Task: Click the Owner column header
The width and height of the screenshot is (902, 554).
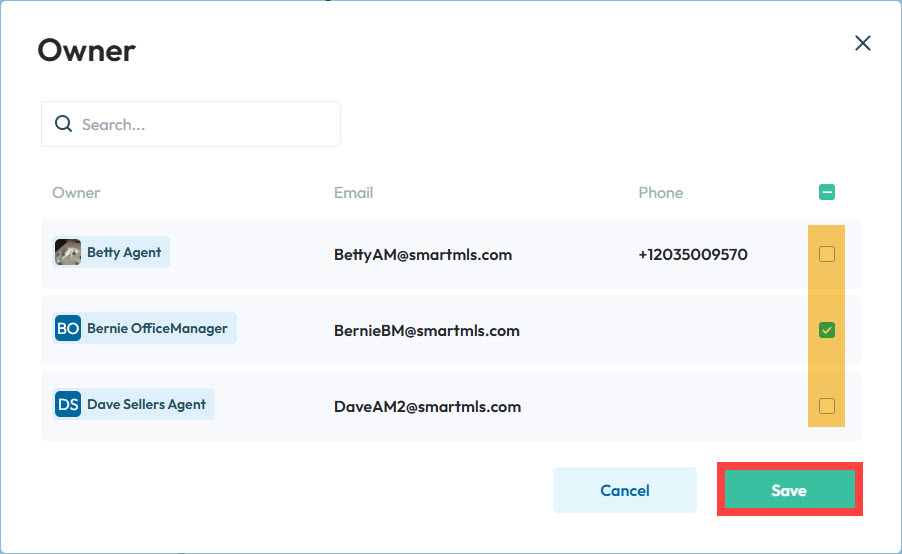Action: (76, 192)
